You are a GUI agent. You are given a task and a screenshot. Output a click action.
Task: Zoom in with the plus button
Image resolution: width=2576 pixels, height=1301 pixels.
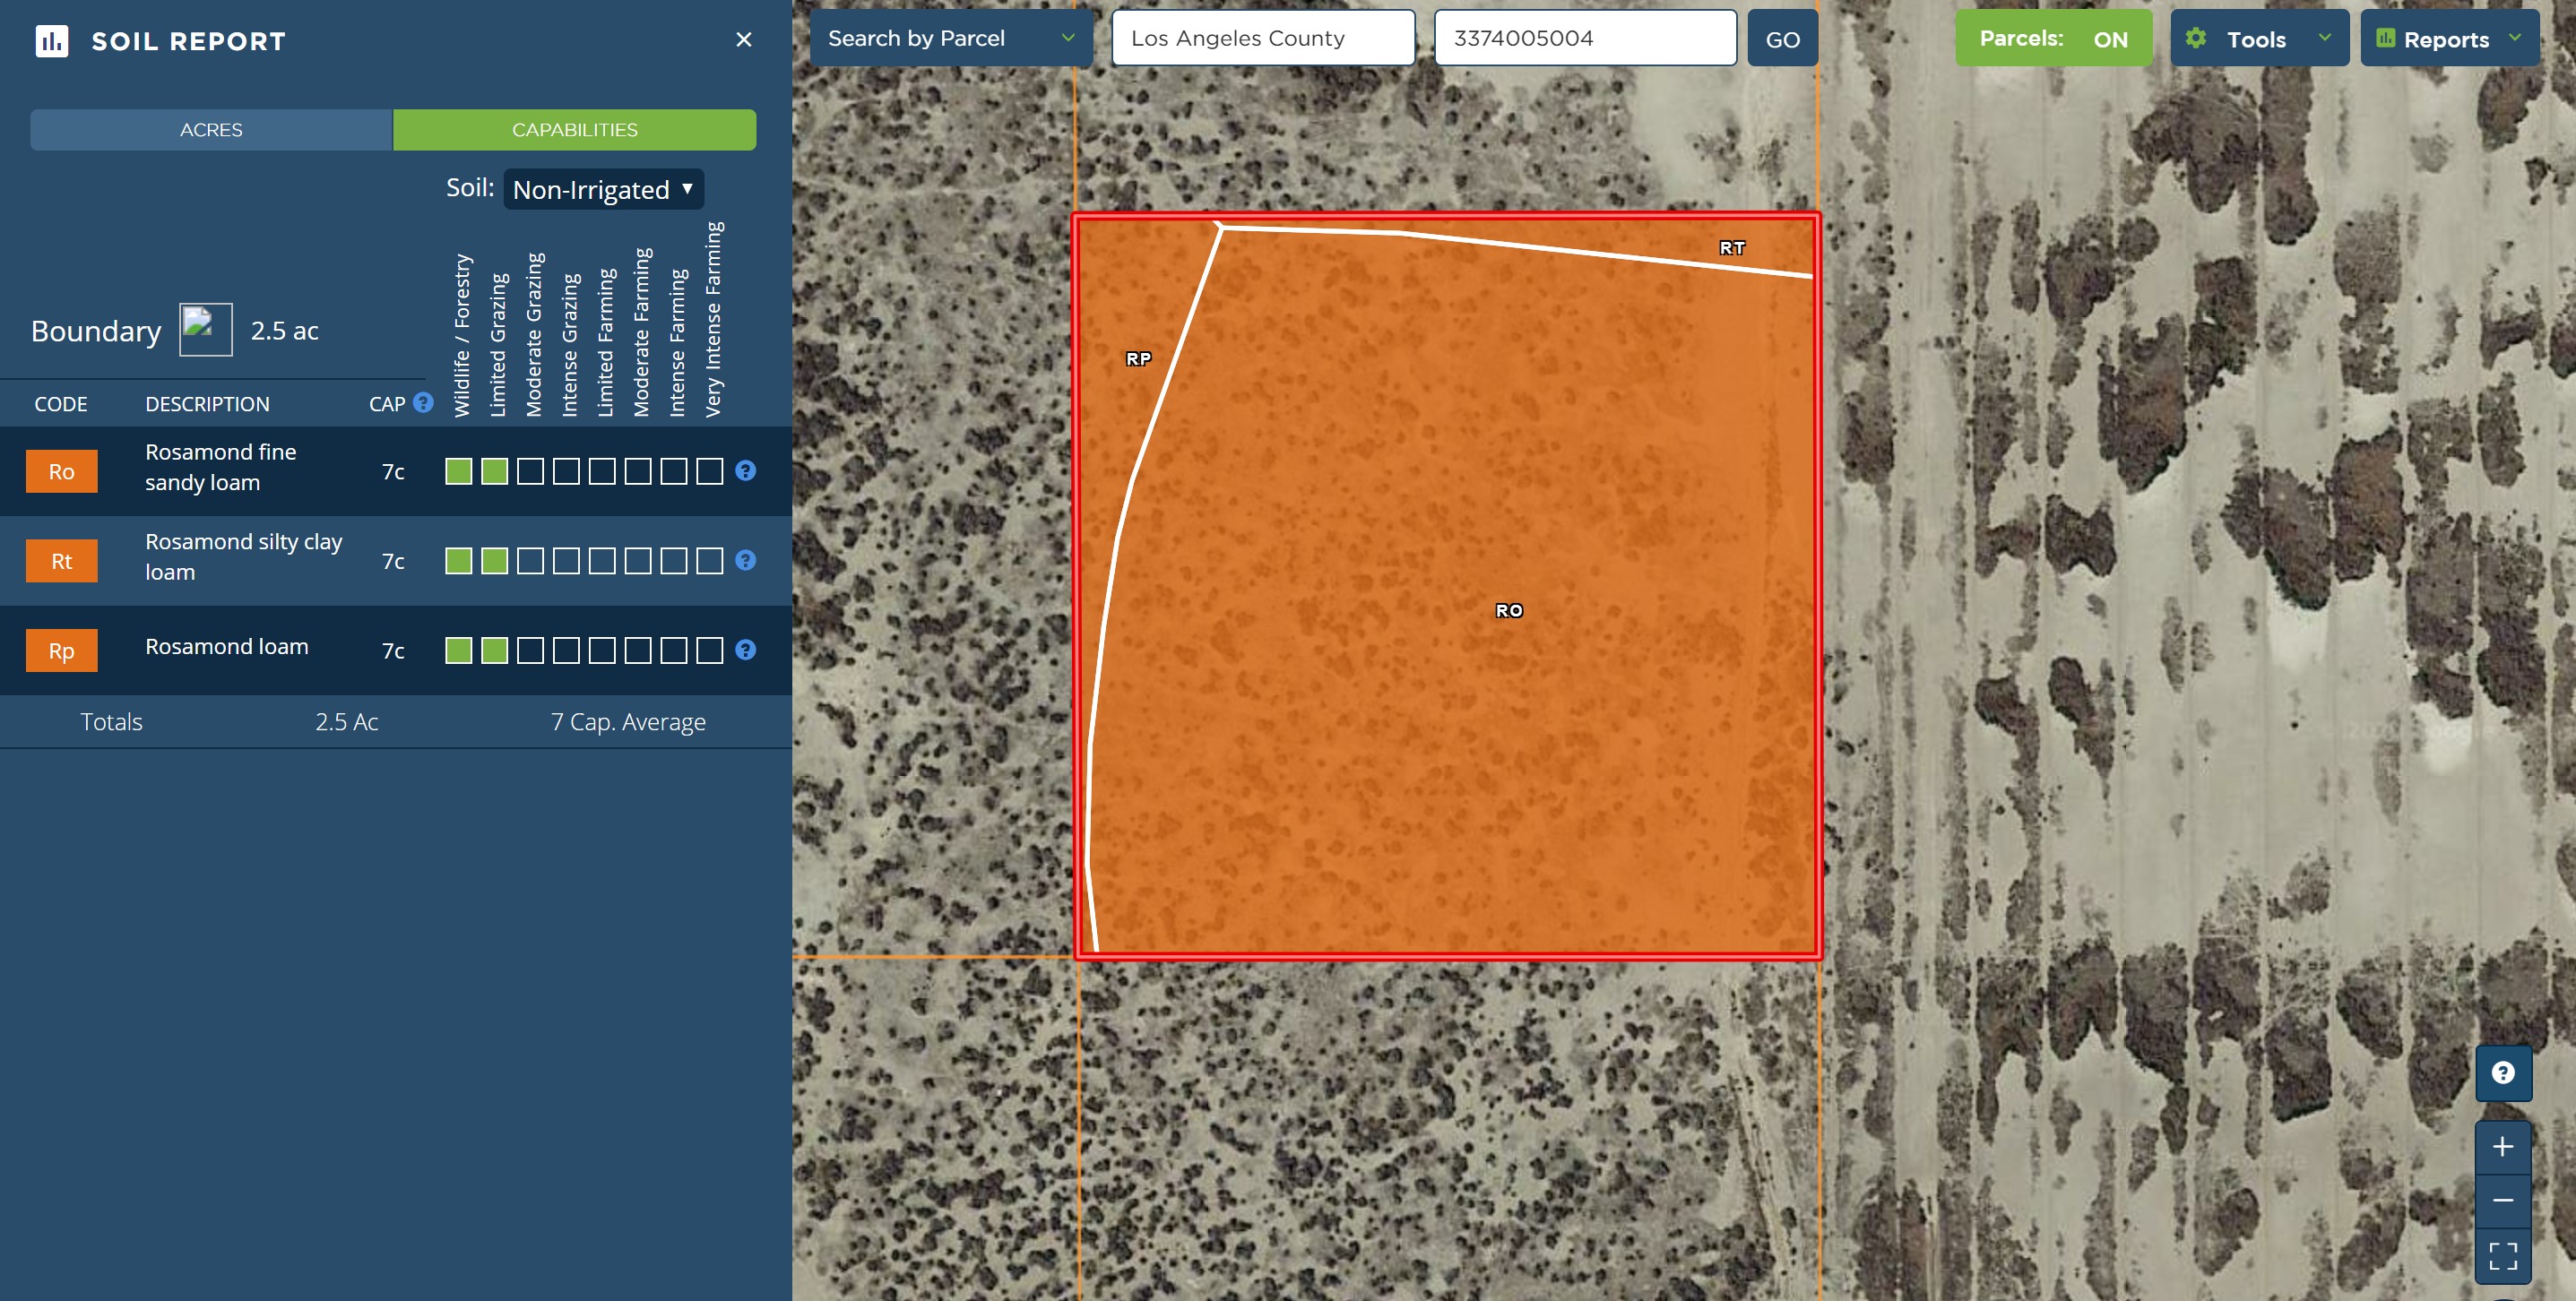(2502, 1147)
